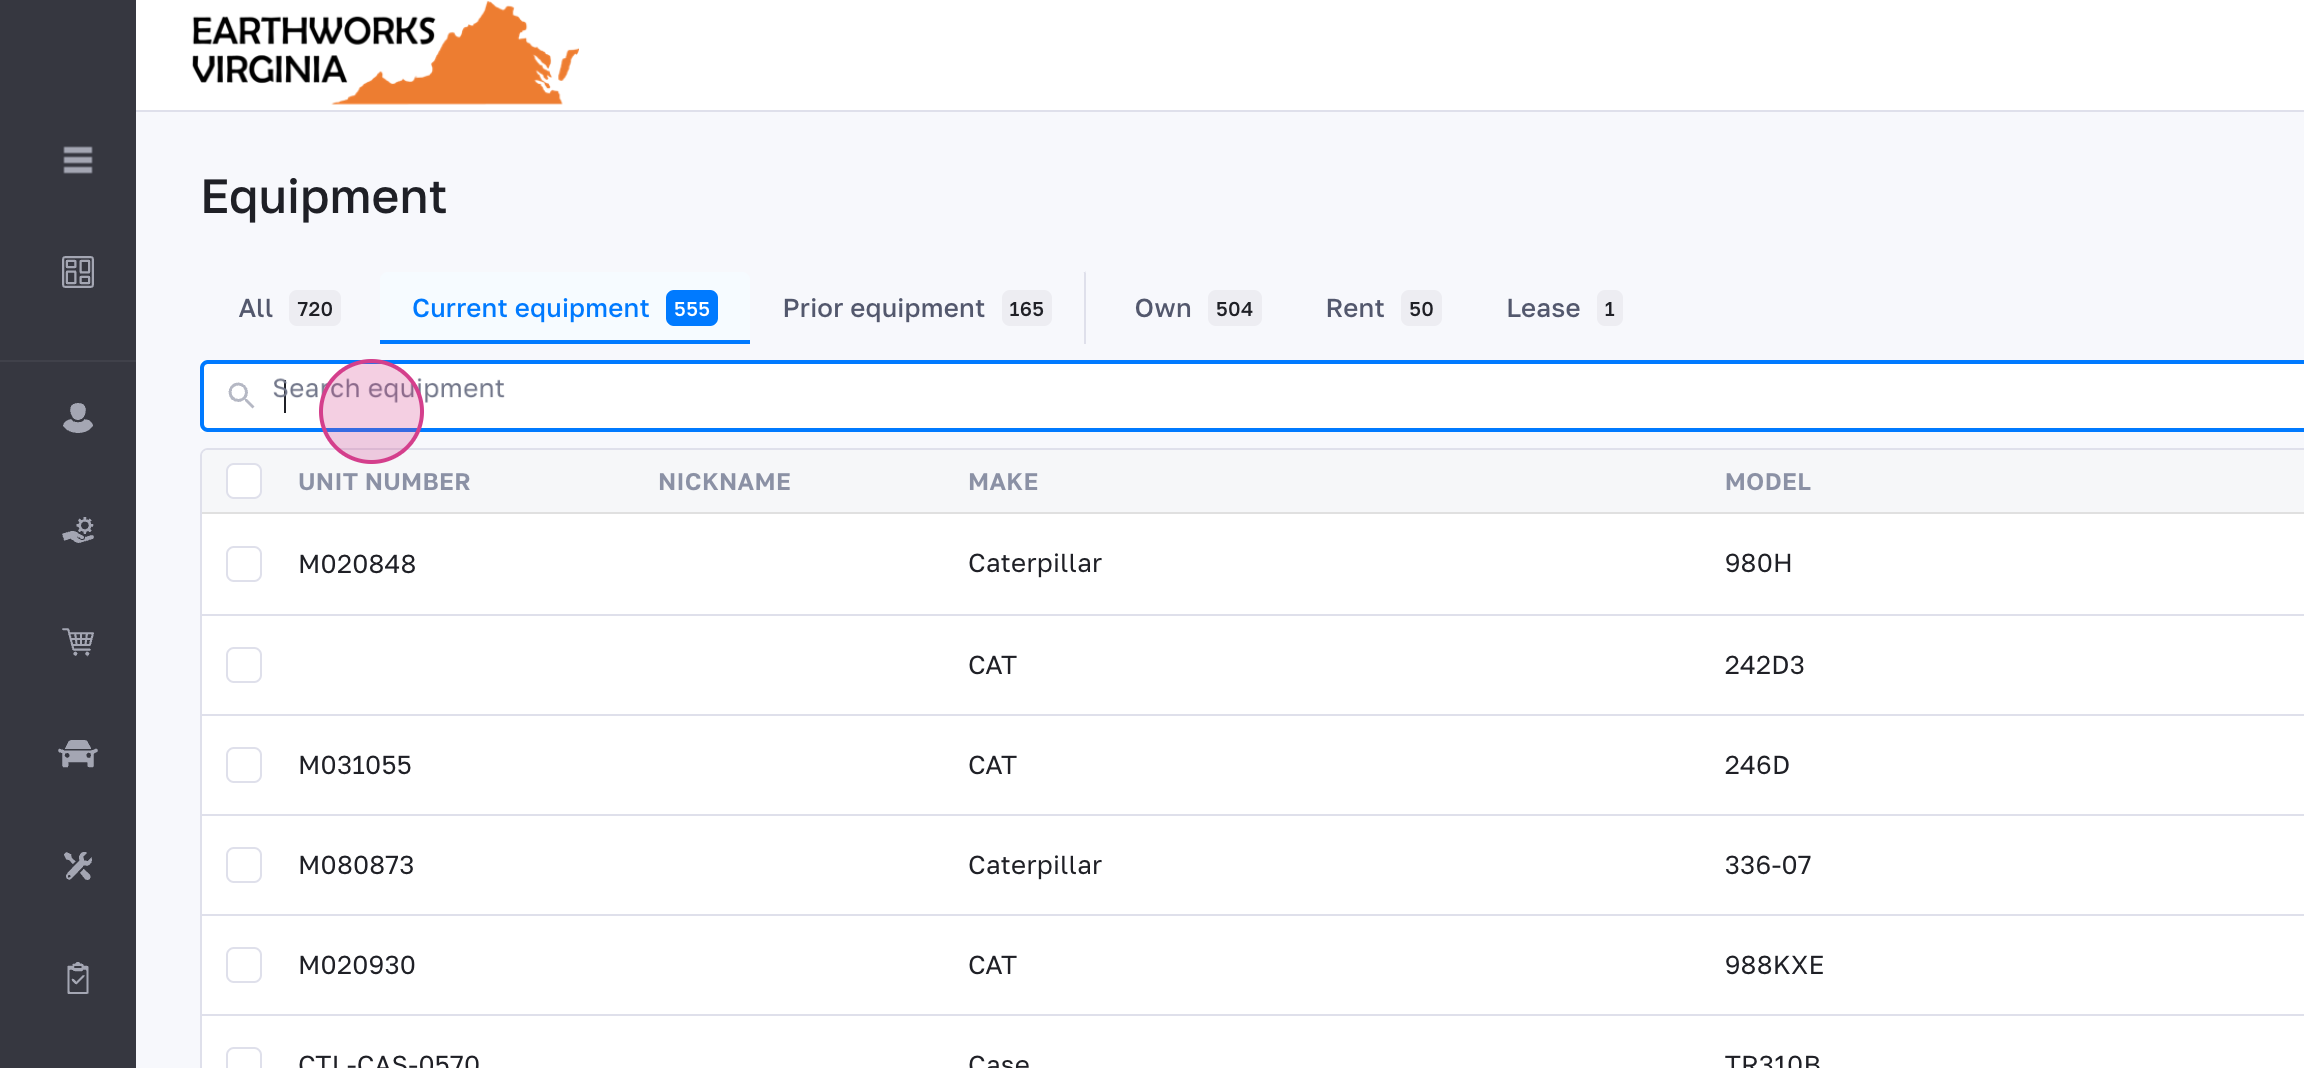Viewport: 2304px width, 1068px height.
Task: Click the magnifying glass search icon
Action: click(241, 395)
